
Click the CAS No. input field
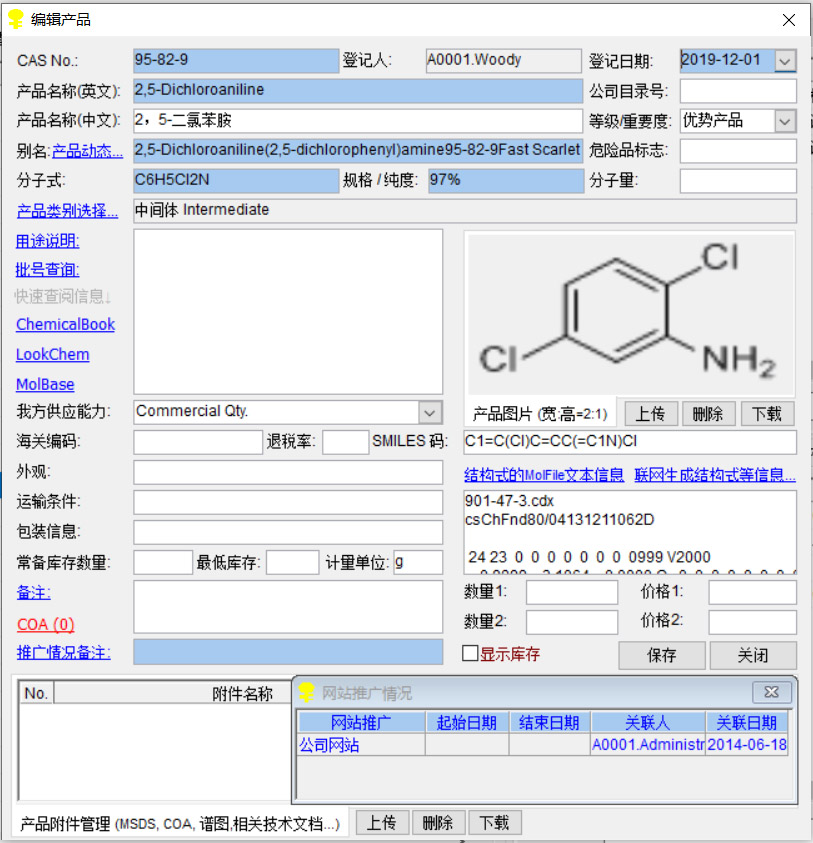(236, 61)
